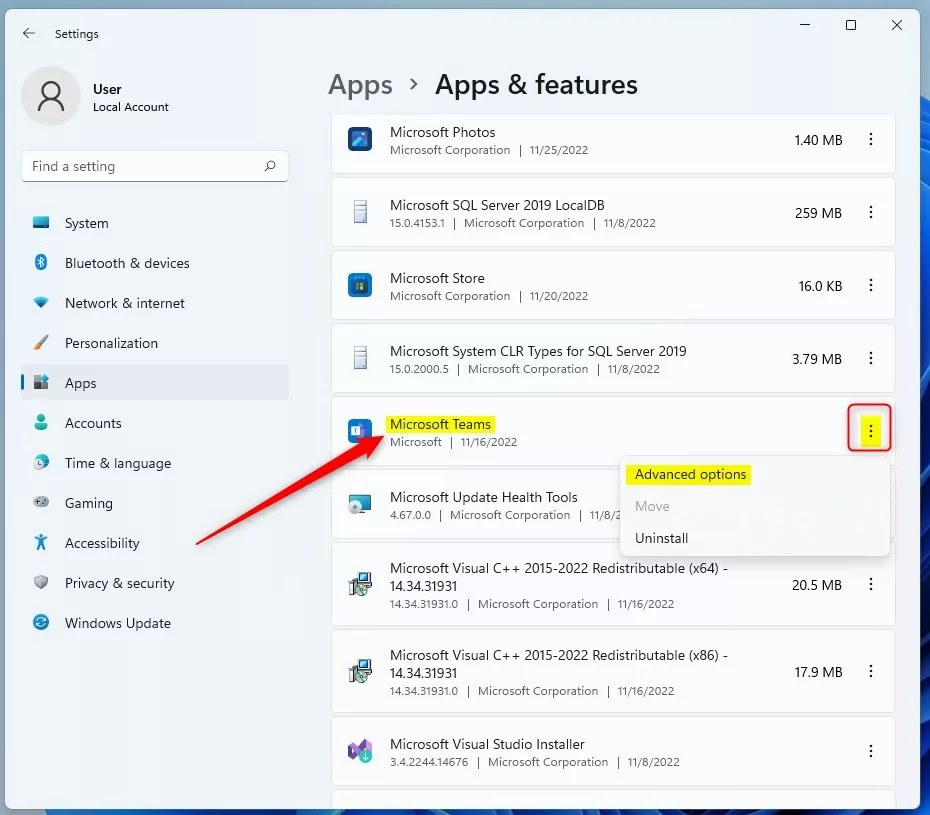
Task: Open the System settings icon in sidebar
Action: tap(41, 223)
